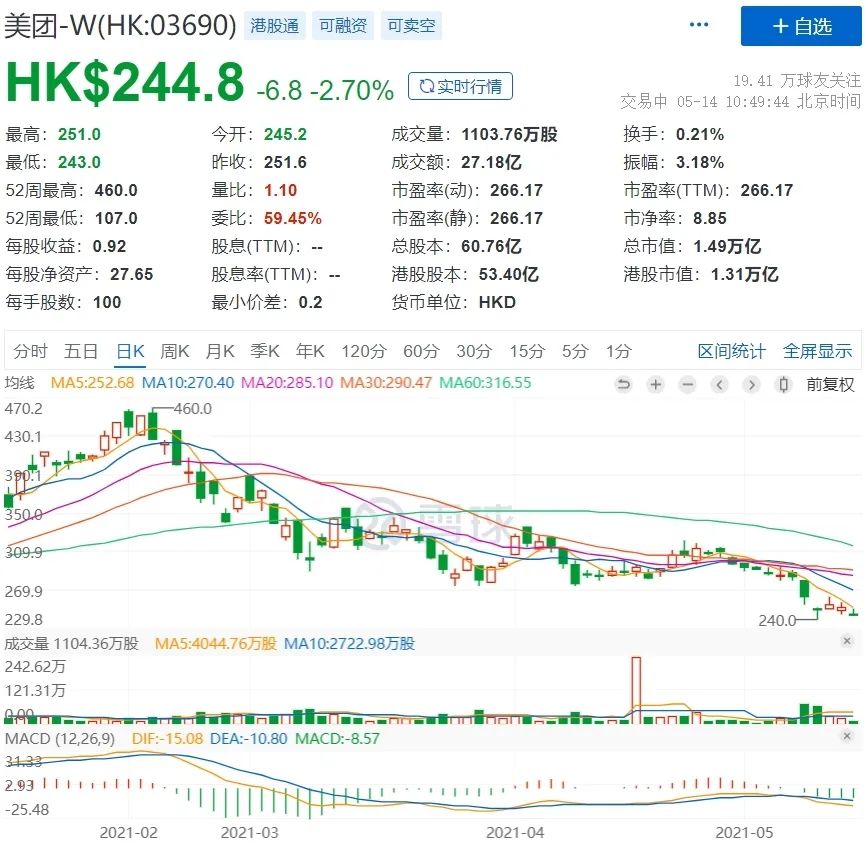Screen dimensions: 865x848
Task: Click the 实时行情 refresh button
Action: (x=461, y=86)
